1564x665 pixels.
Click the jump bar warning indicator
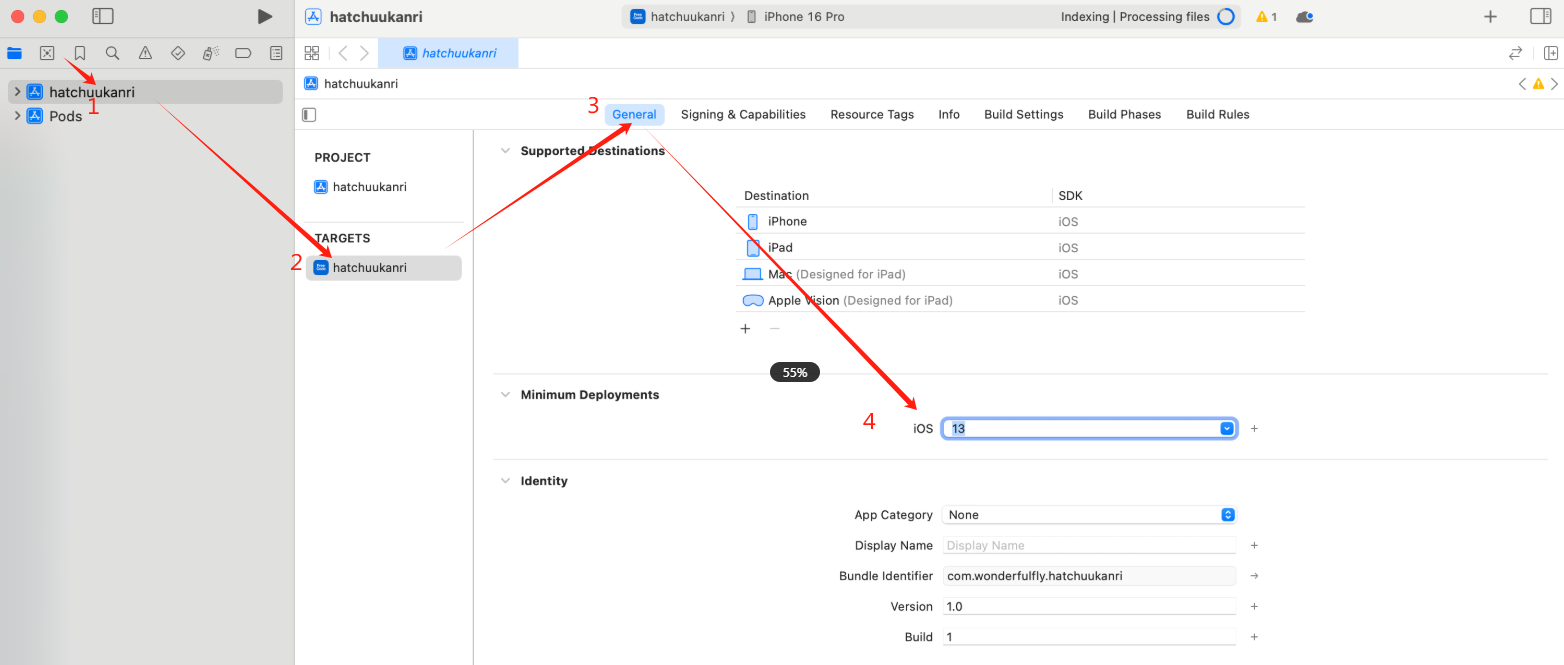[x=1538, y=84]
